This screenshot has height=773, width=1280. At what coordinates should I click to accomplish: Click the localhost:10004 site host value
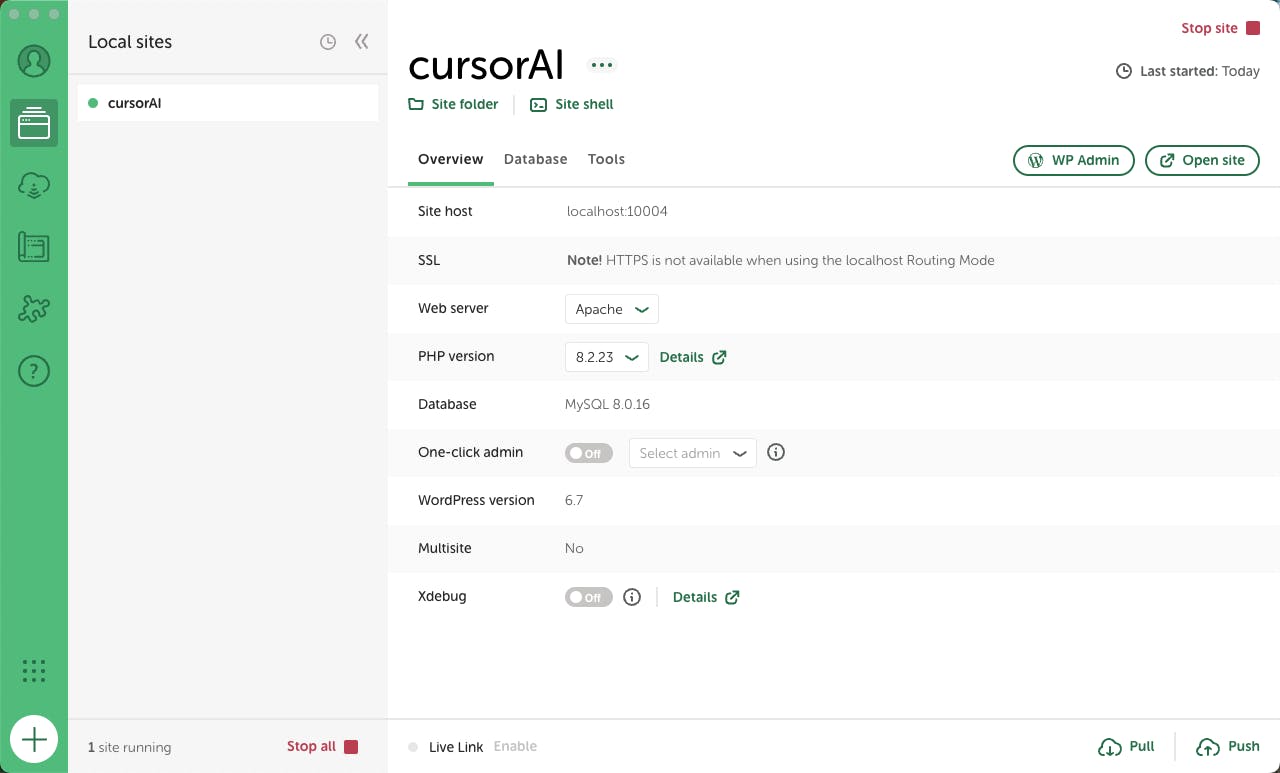point(617,211)
